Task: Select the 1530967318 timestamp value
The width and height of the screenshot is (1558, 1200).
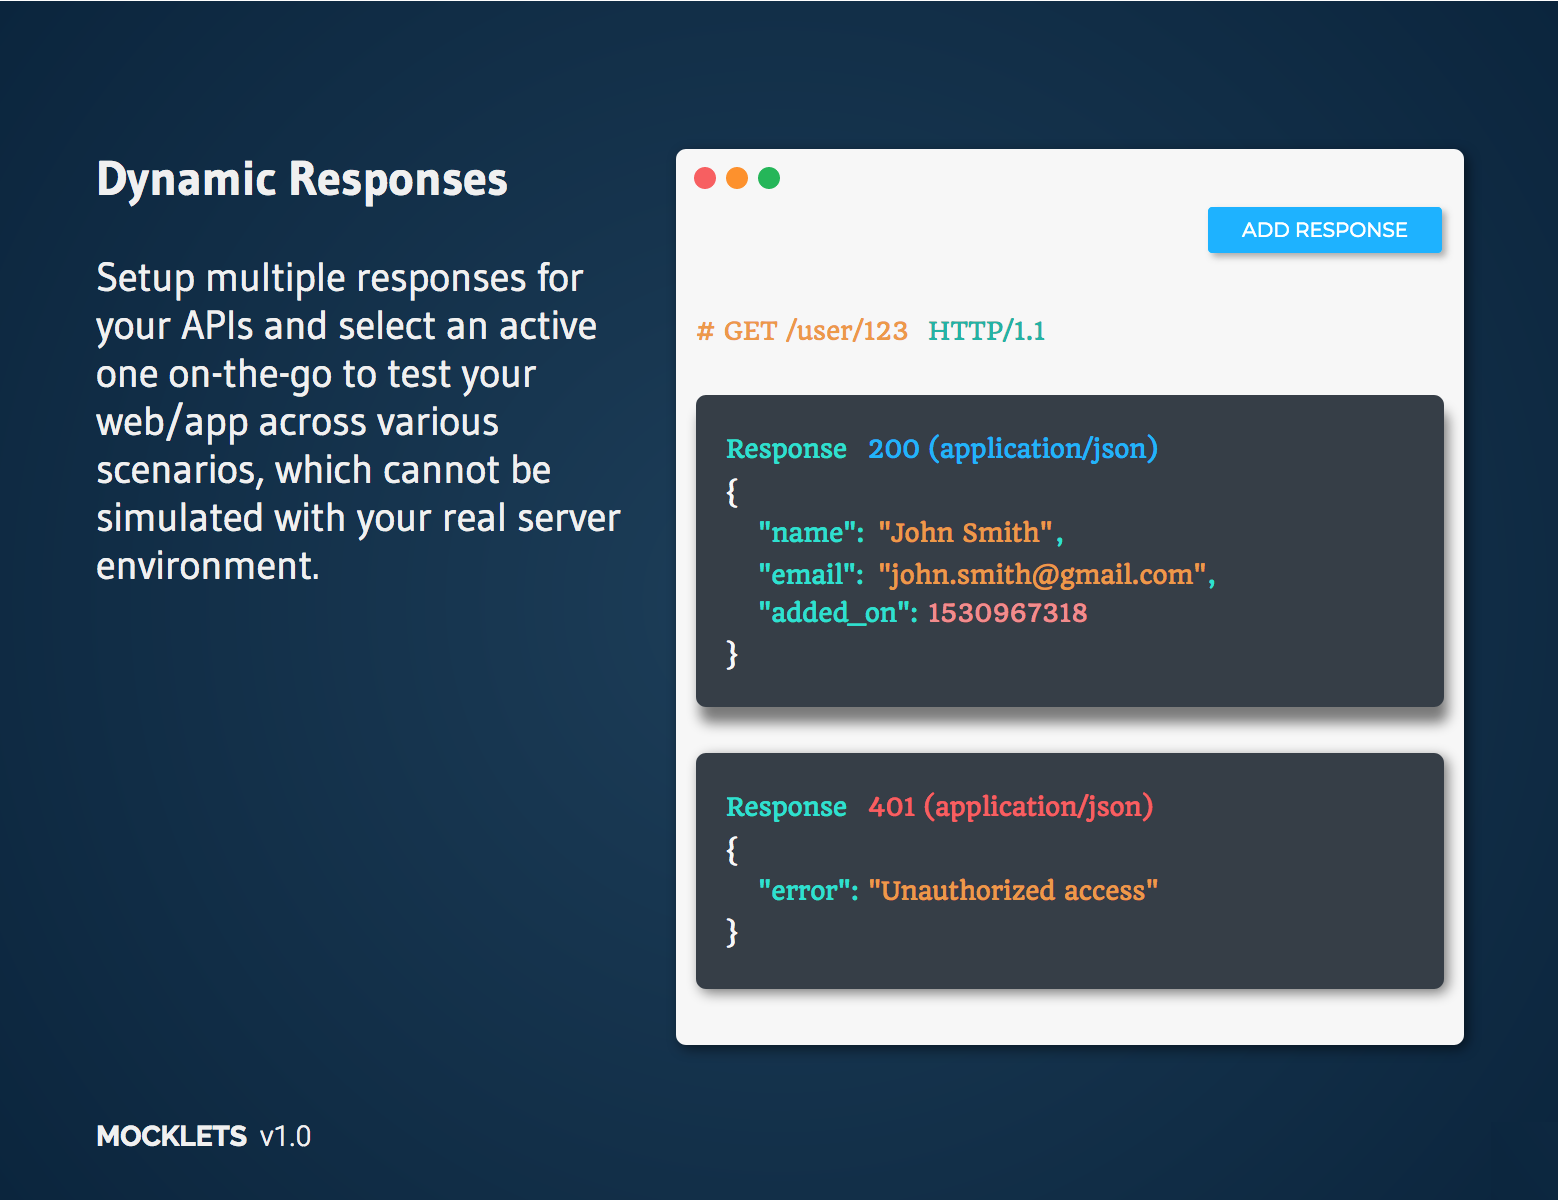Action: [1007, 612]
